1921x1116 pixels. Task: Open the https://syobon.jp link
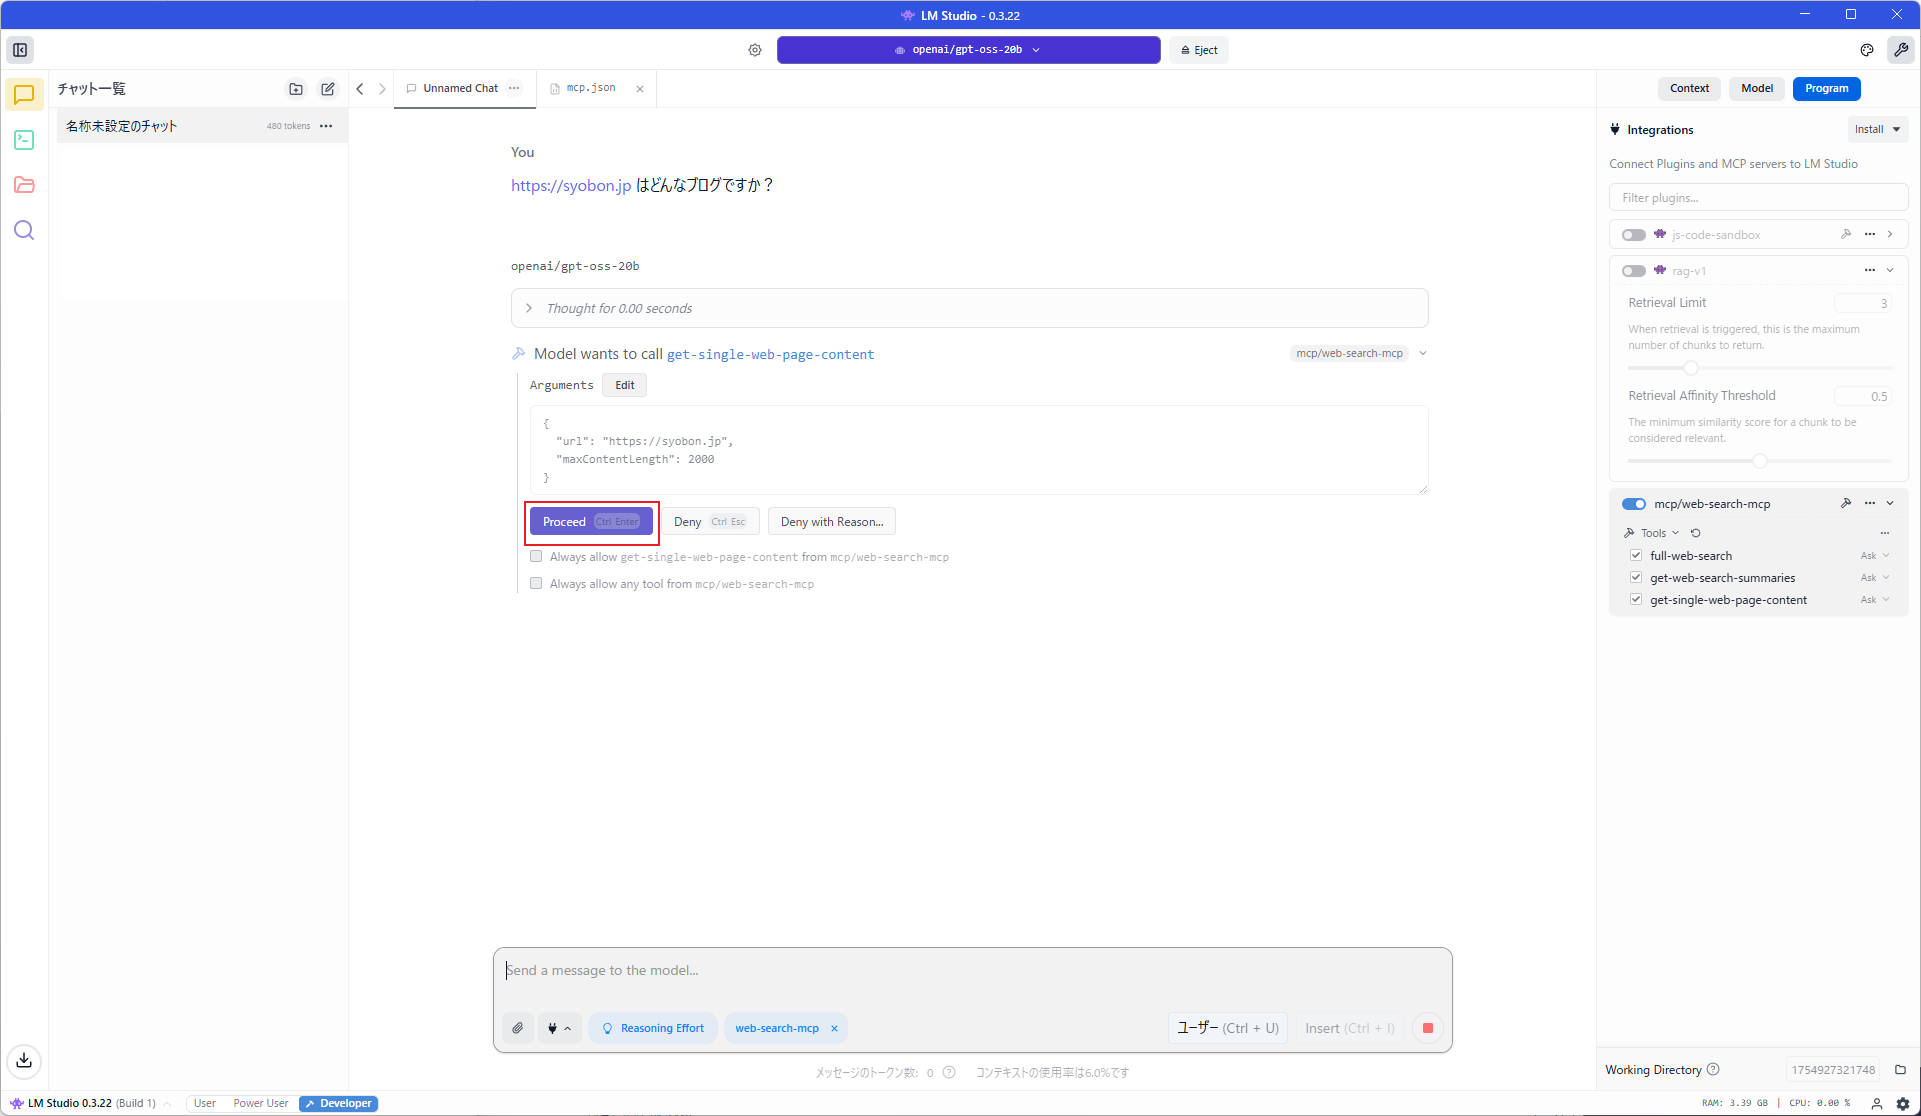(571, 185)
